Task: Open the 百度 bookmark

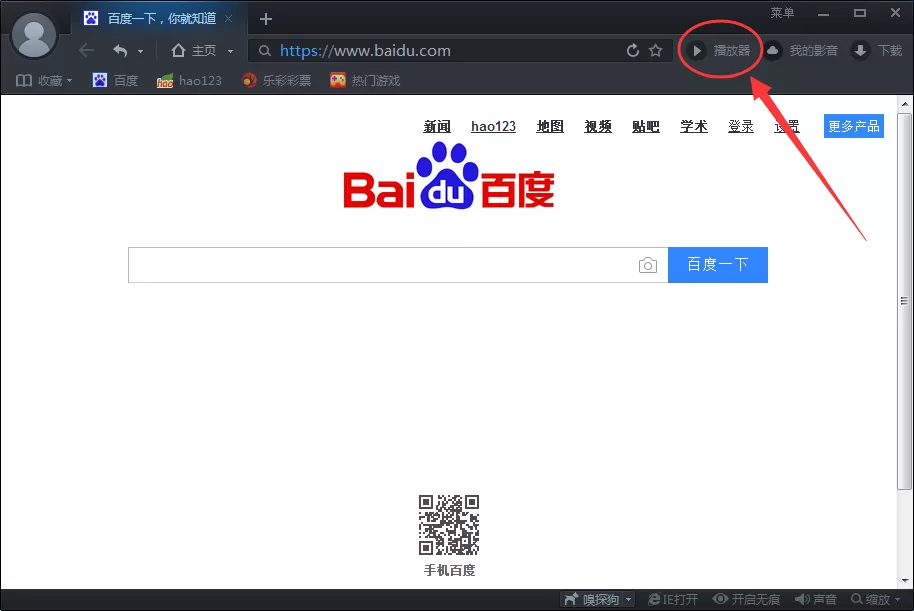Action: 115,80
